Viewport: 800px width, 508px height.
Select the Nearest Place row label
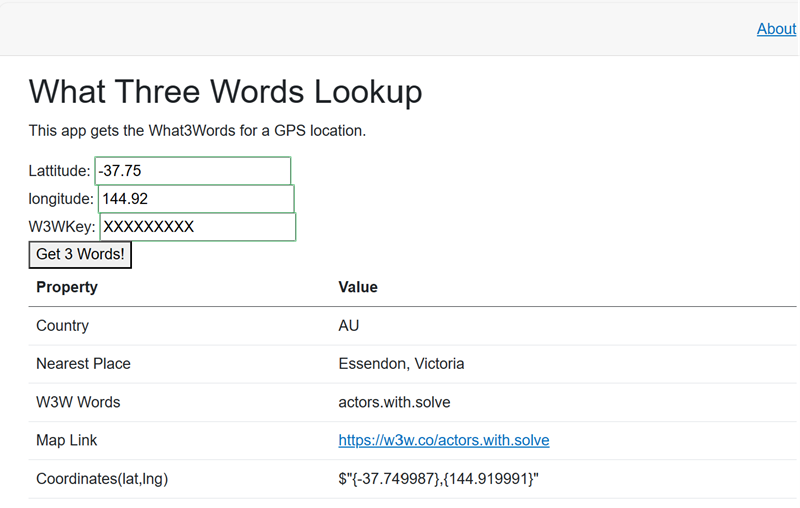(83, 364)
